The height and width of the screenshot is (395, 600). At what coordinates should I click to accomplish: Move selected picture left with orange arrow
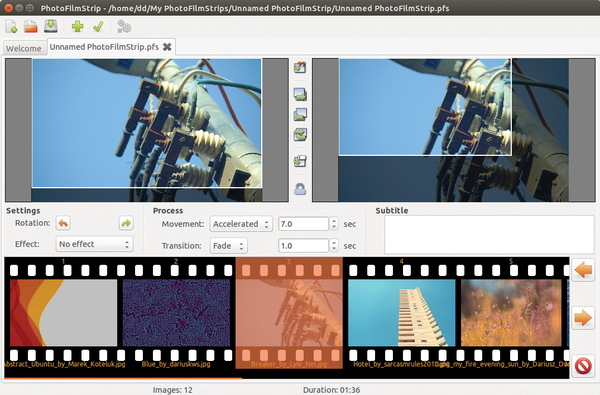[x=583, y=270]
